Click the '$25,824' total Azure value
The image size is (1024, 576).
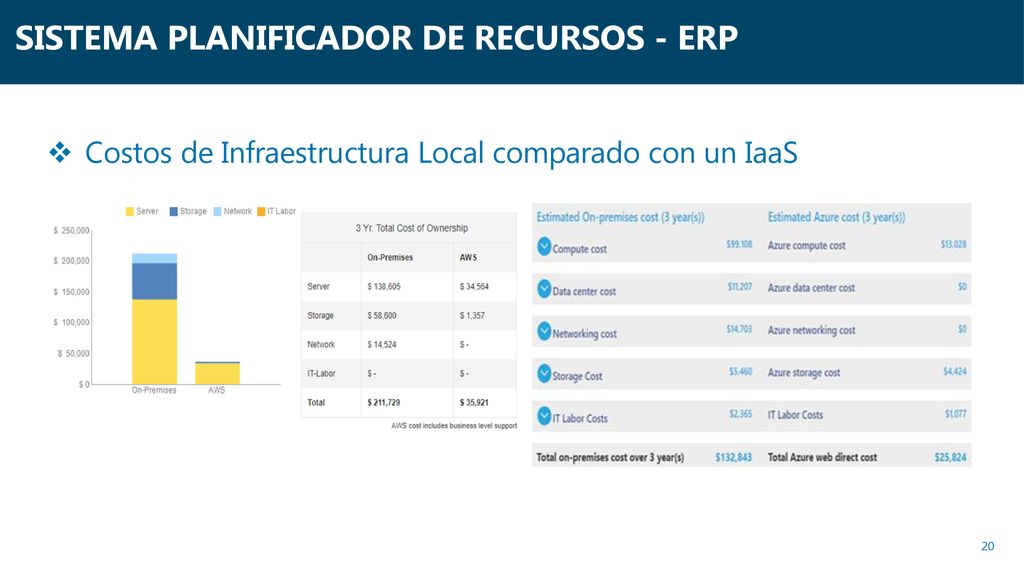[950, 457]
